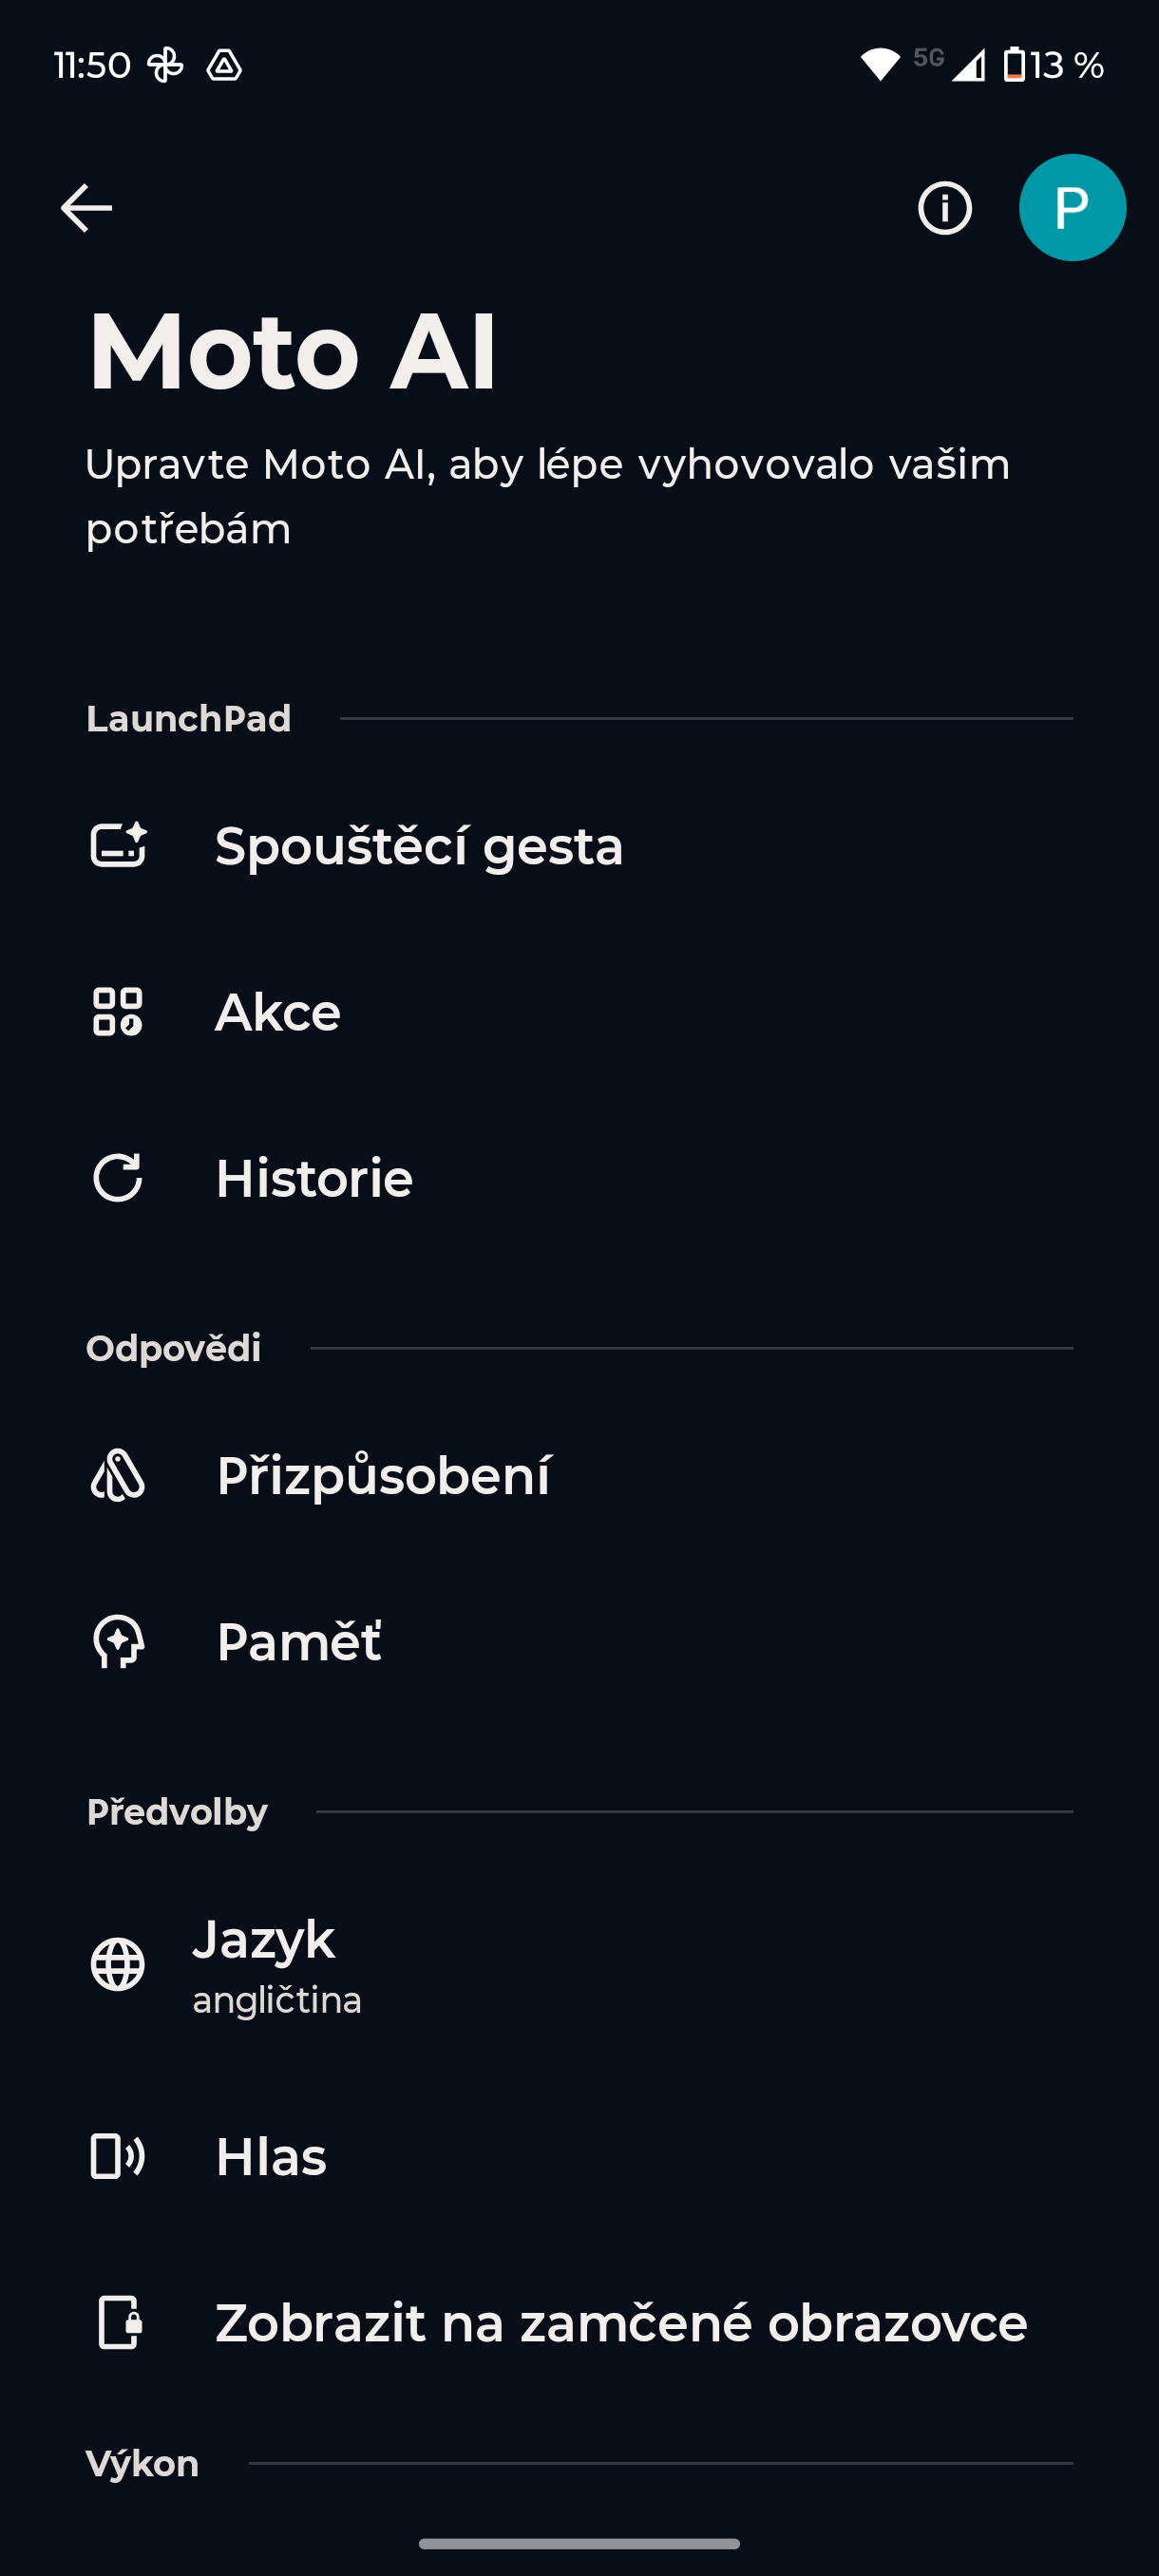Open Spouštěcí gesta settings

pyautogui.click(x=419, y=846)
